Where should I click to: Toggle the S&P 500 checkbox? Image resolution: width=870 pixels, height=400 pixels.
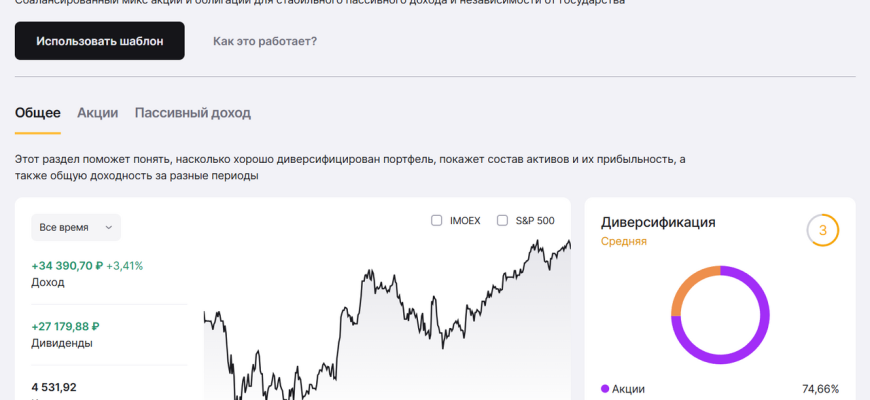(502, 220)
